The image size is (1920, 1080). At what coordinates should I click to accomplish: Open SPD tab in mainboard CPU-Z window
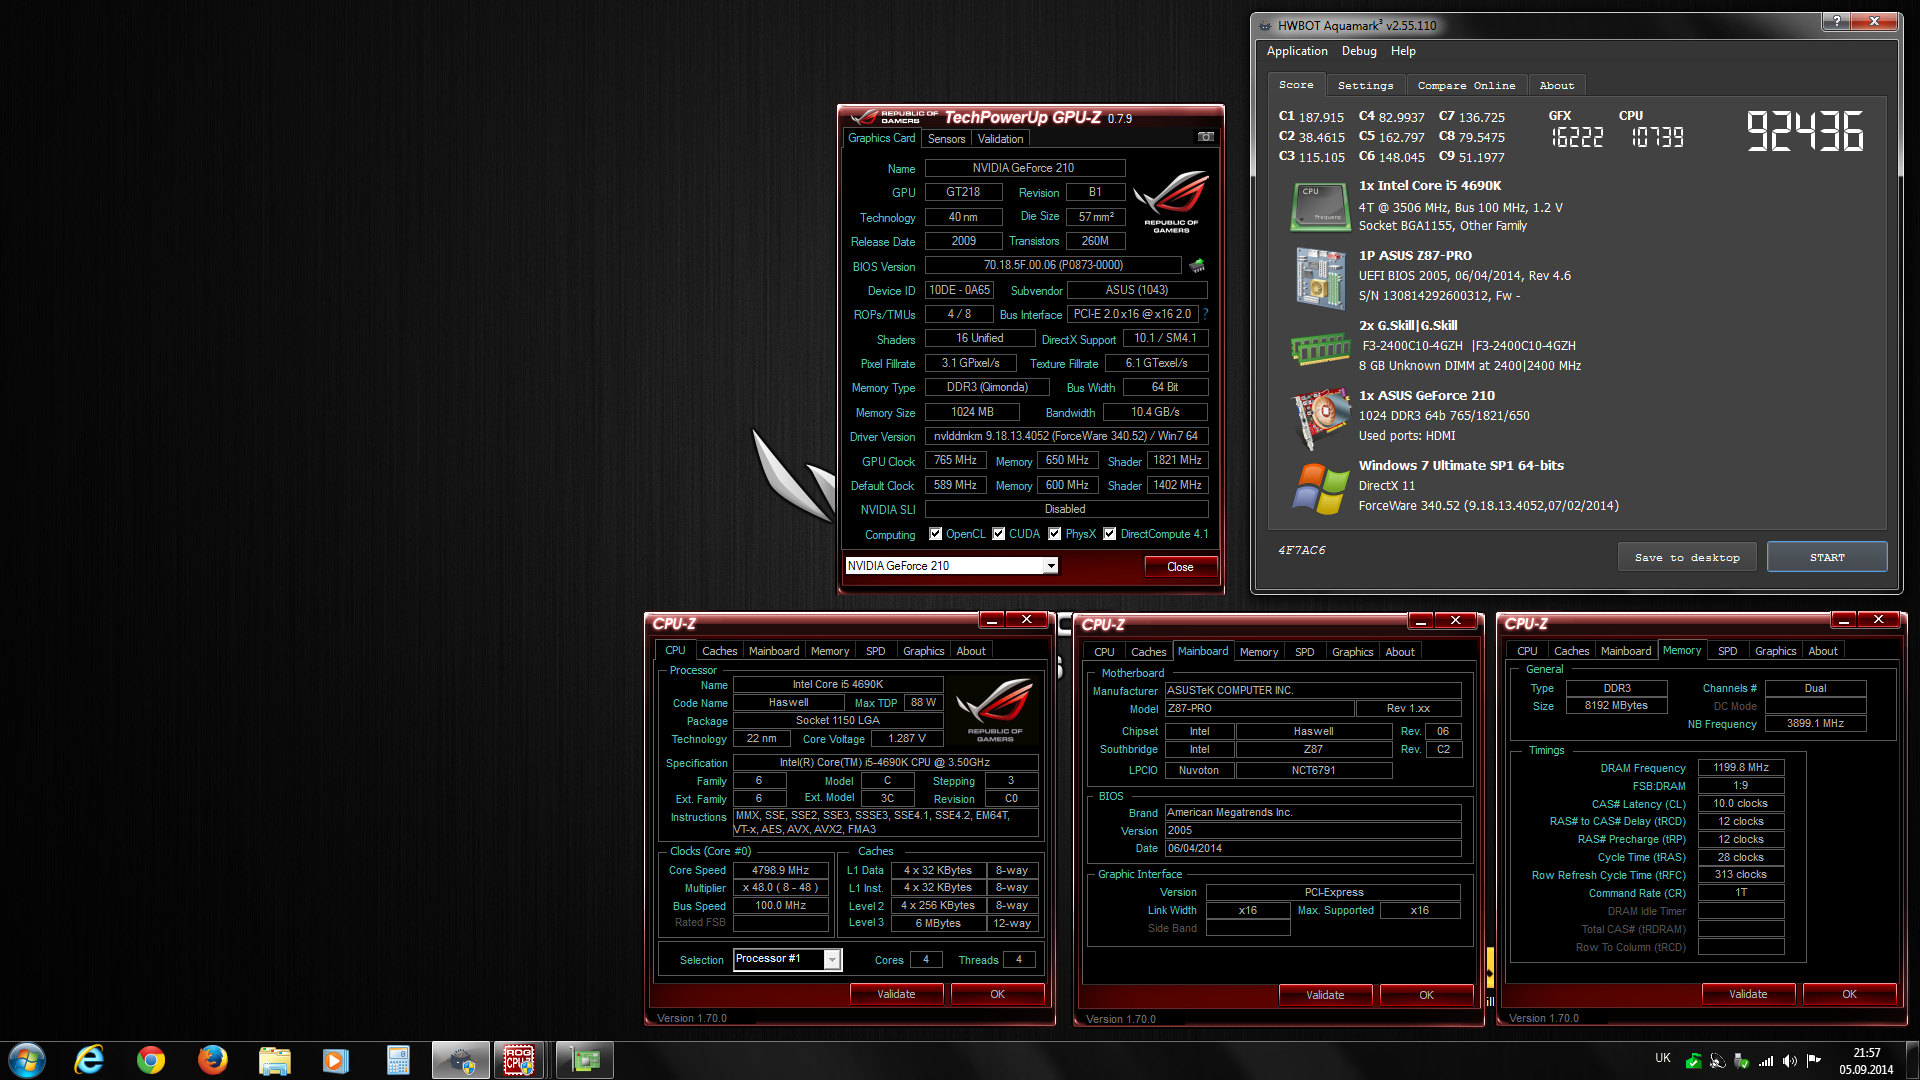tap(1304, 652)
